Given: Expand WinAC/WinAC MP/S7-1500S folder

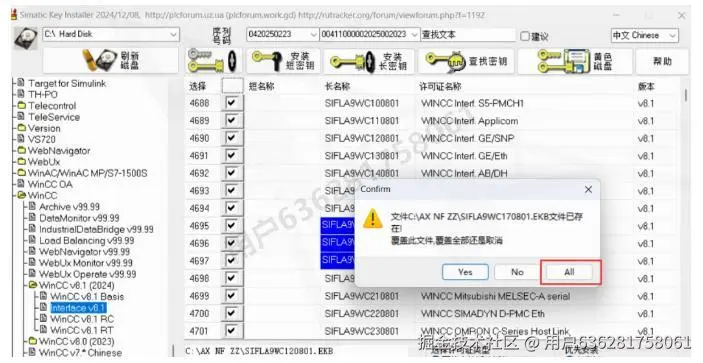Looking at the screenshot, I should (x=21, y=173).
